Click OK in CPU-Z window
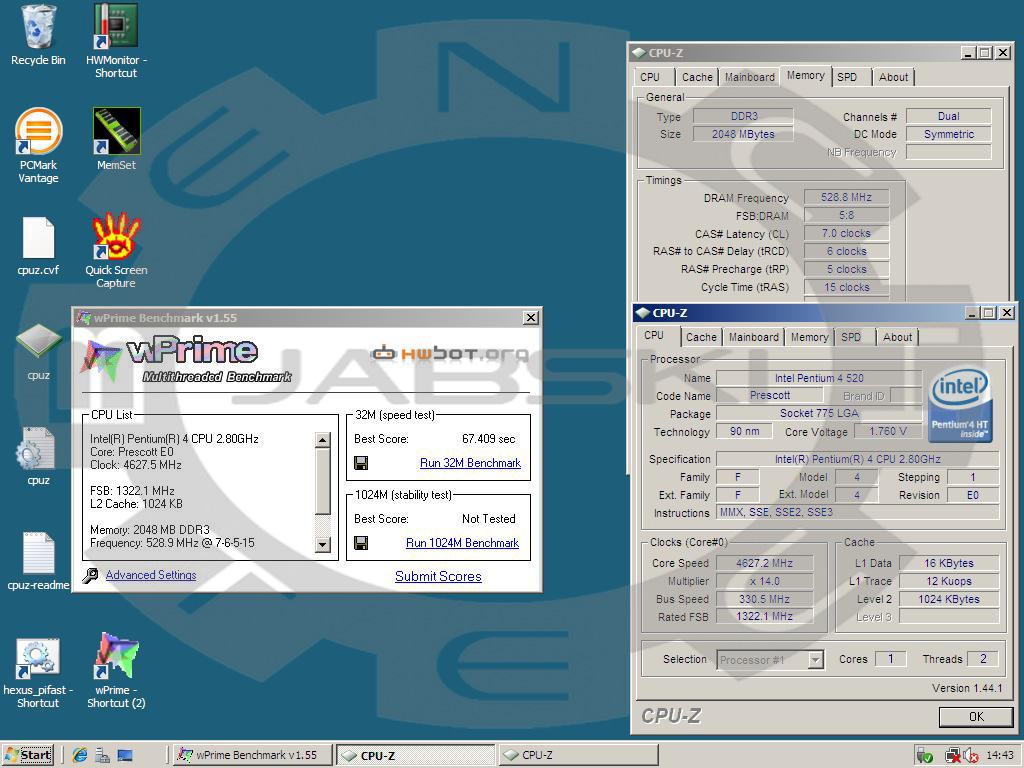 pyautogui.click(x=976, y=716)
